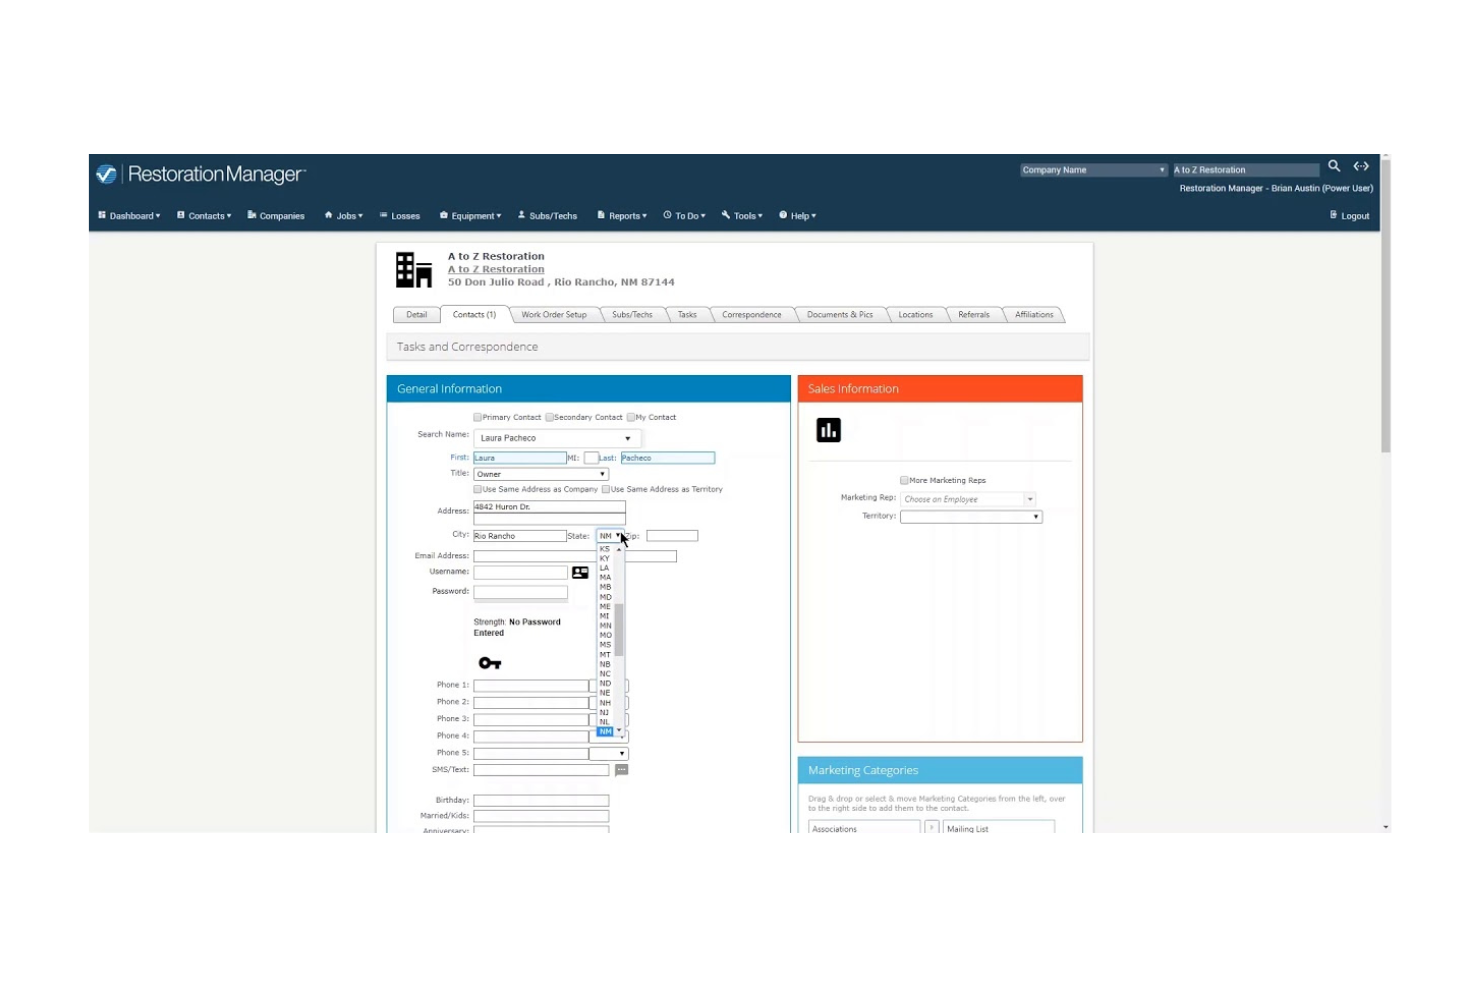This screenshot has width=1480, height=987.
Task: Open the Dashboard menu
Action: click(129, 216)
